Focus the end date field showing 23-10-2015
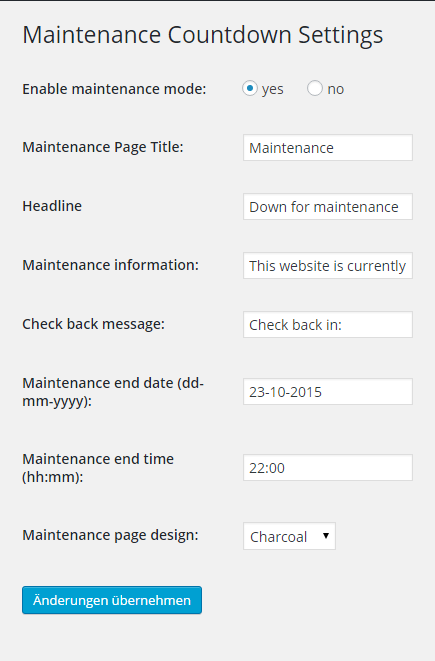 click(x=328, y=392)
